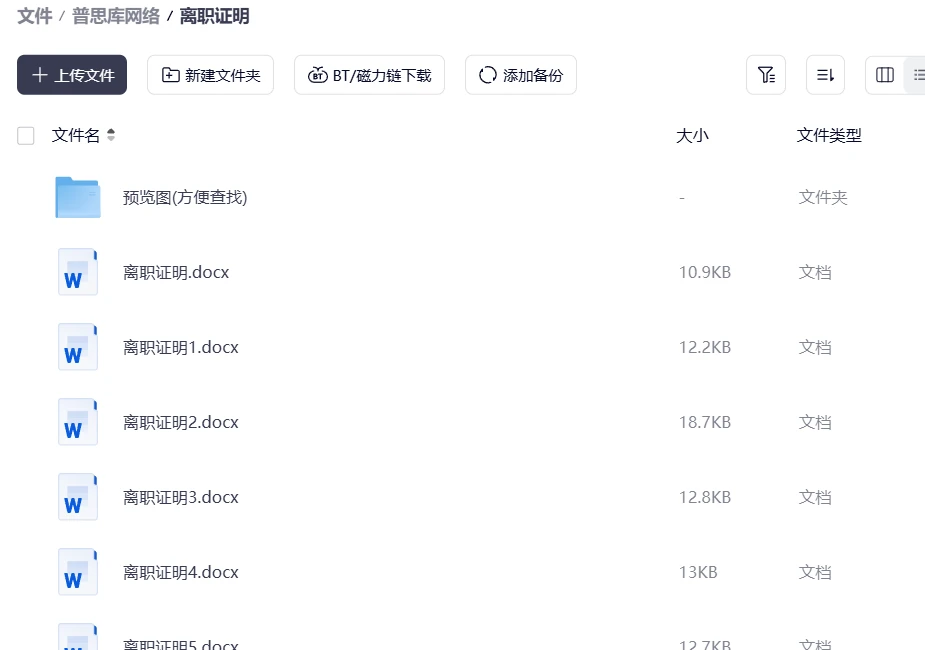Go to 文件 root breadcrumb
This screenshot has height=650, width=925.
point(35,16)
